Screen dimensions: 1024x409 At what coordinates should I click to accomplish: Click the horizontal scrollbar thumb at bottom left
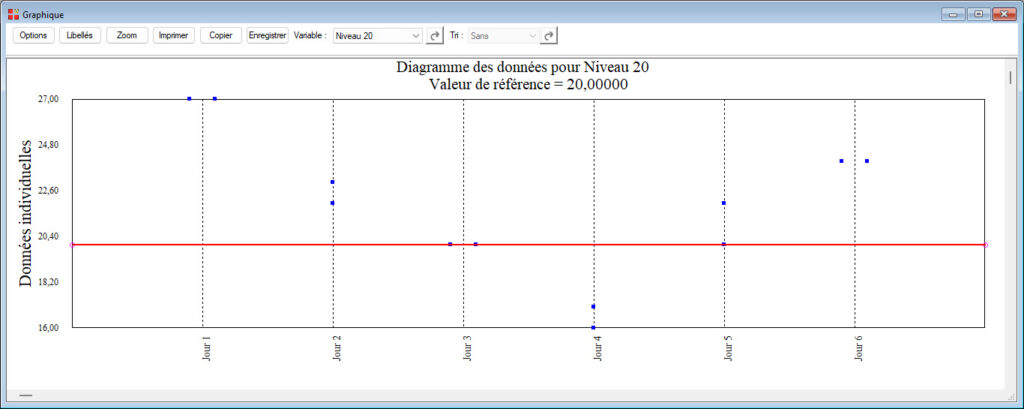tap(25, 397)
